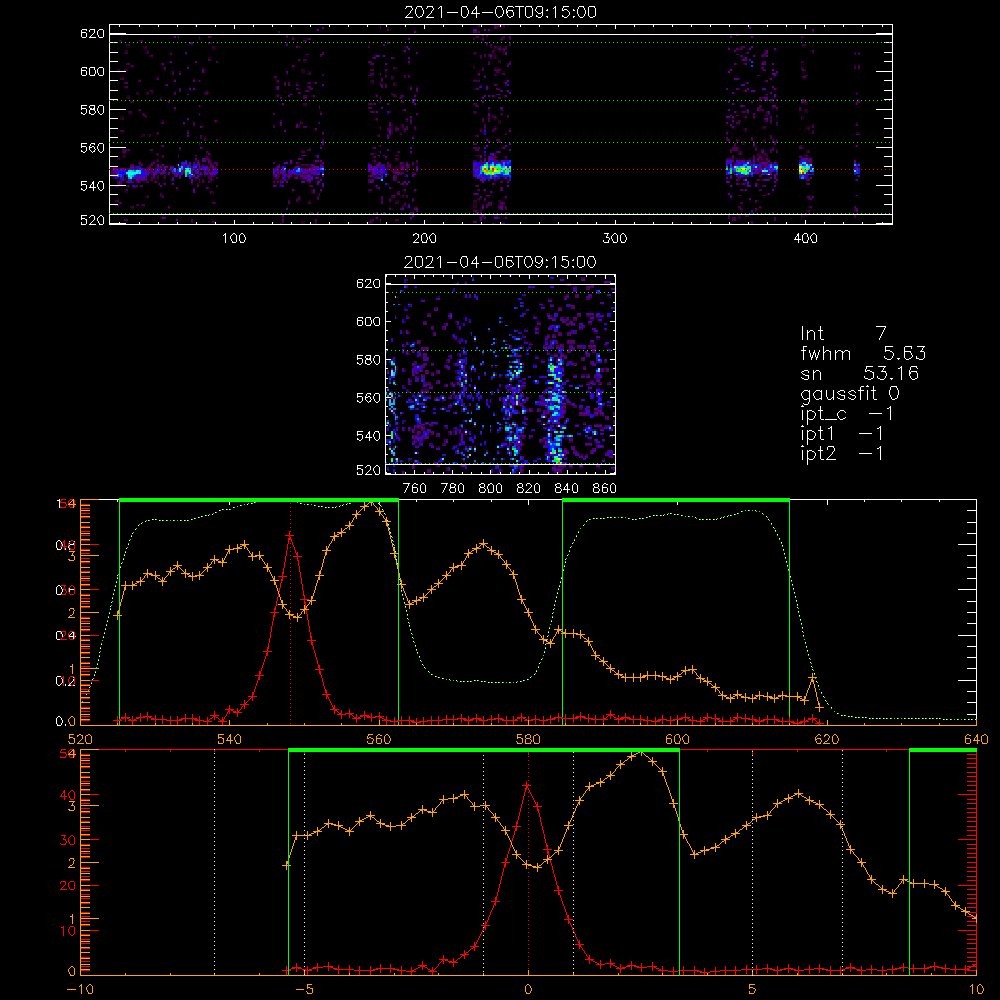This screenshot has width=1000, height=1000.
Task: Click the 'gaussfit 0' line
Action: (x=849, y=393)
